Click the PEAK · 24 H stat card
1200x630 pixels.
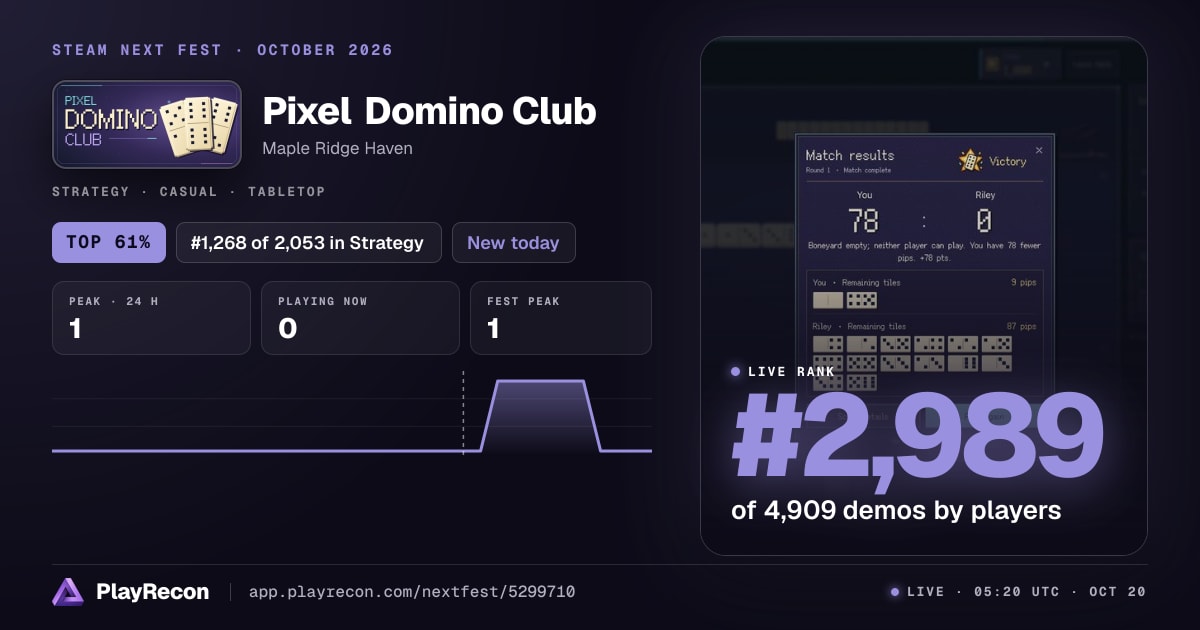point(151,318)
